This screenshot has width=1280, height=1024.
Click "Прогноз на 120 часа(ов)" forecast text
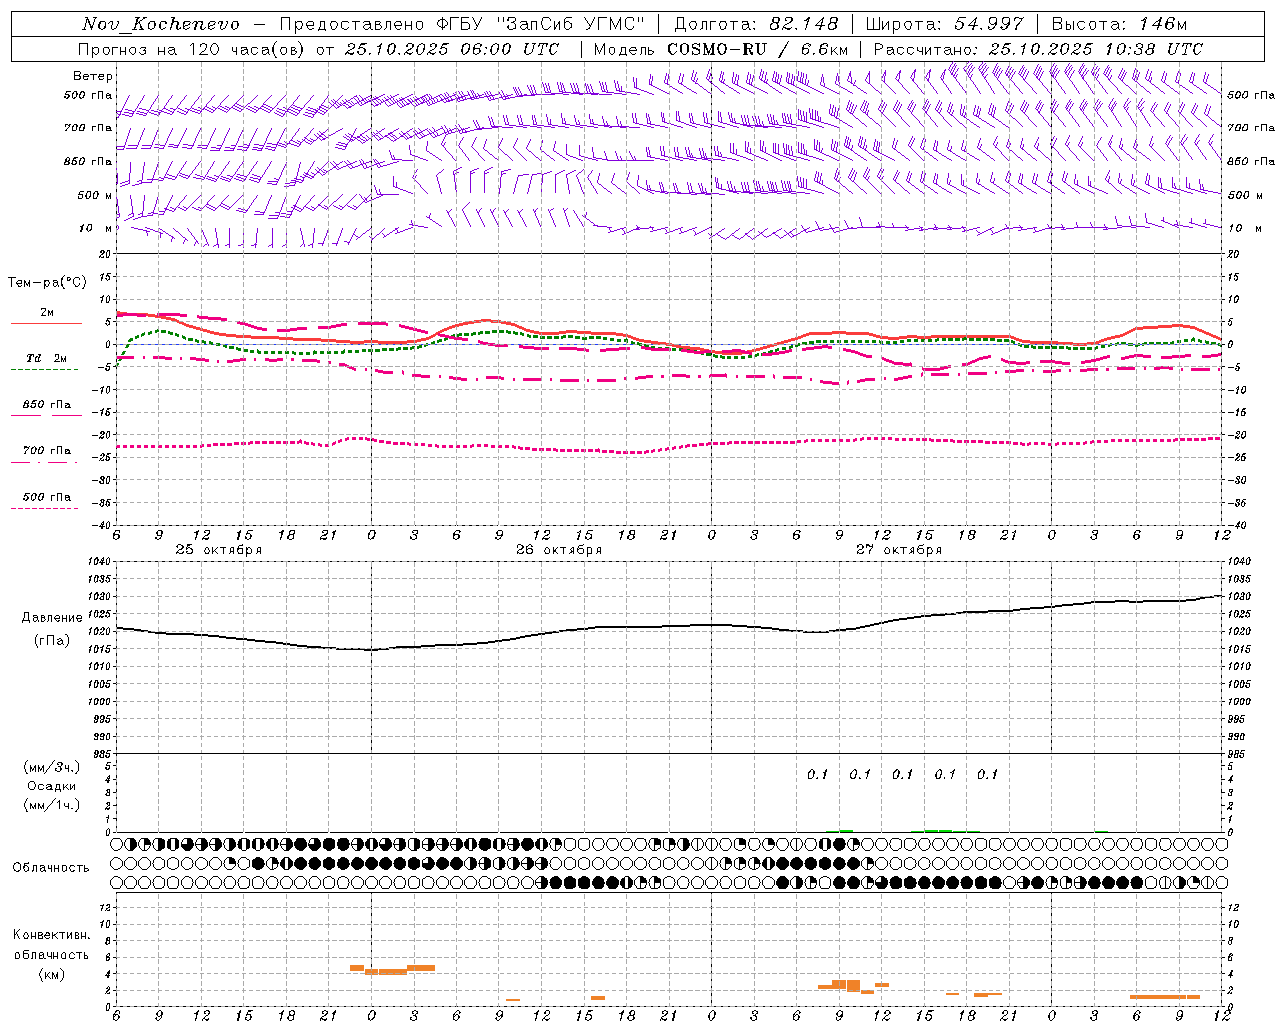193,49
